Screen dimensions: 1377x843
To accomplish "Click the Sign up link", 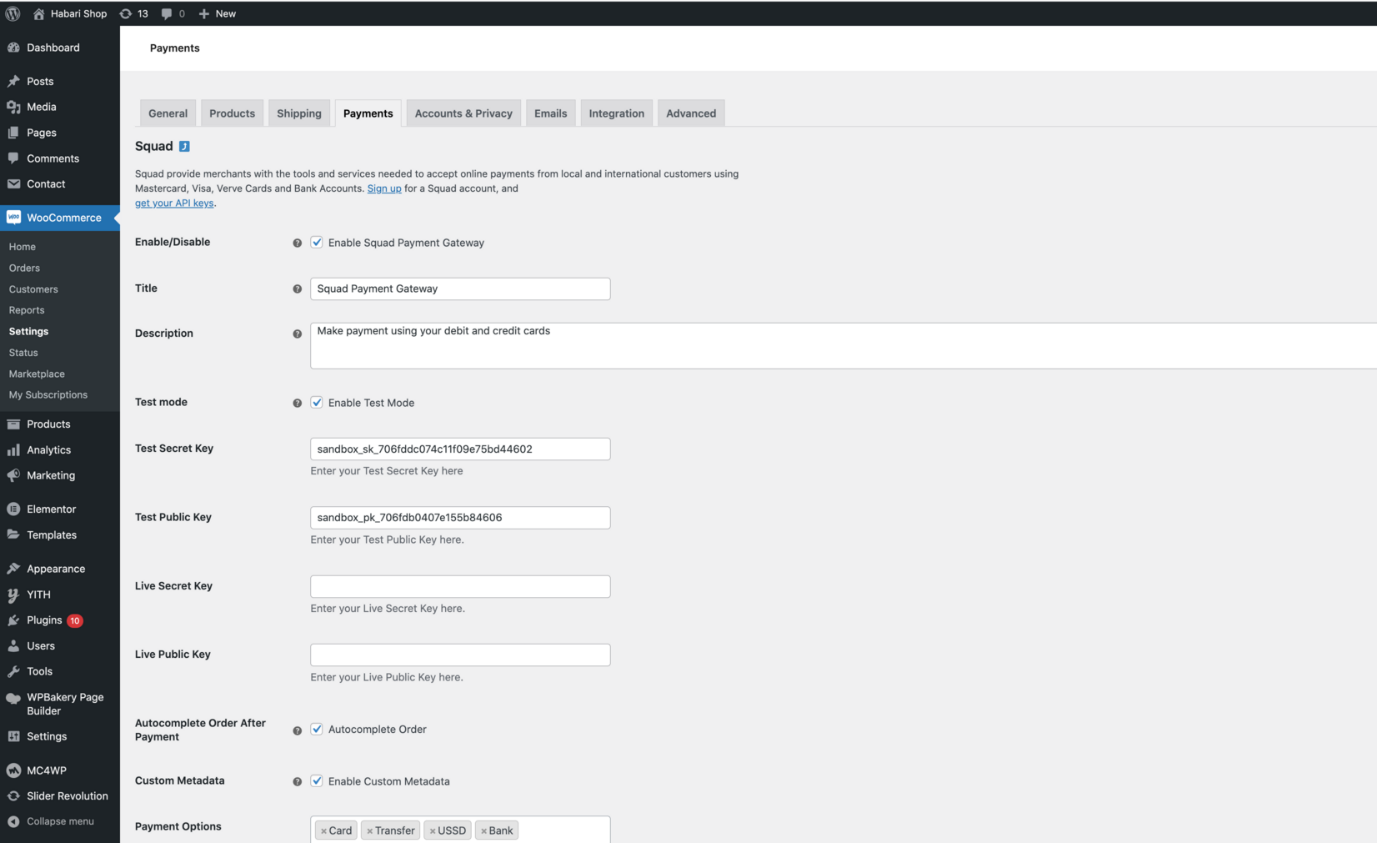I will (384, 188).
